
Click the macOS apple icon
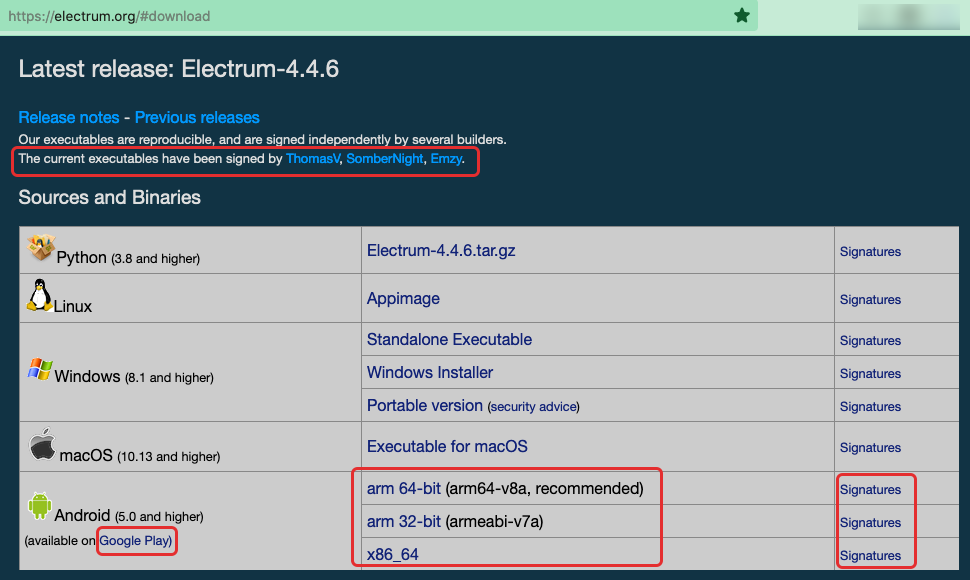pyautogui.click(x=42, y=444)
